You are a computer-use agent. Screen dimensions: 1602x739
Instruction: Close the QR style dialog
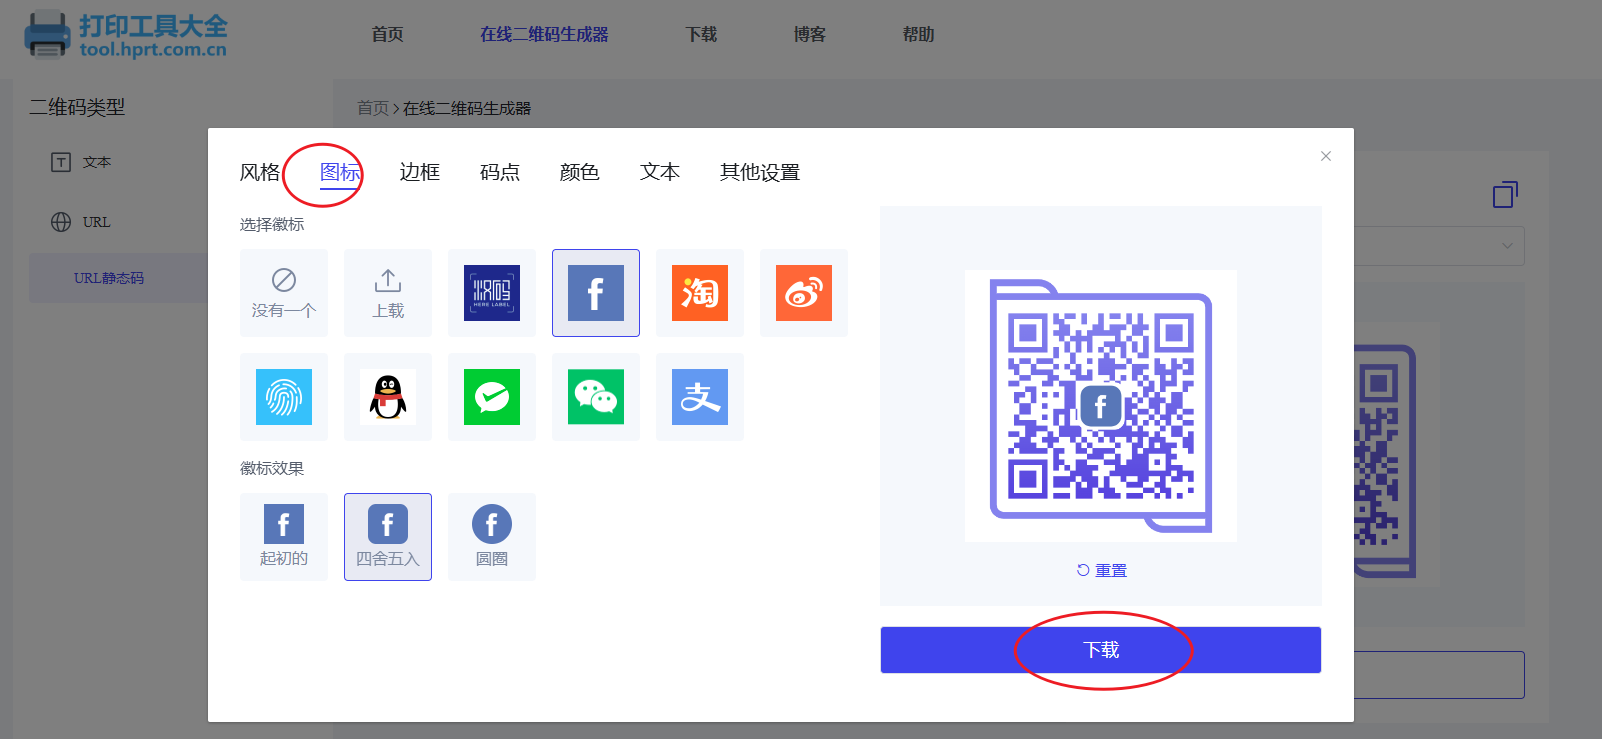click(x=1326, y=156)
